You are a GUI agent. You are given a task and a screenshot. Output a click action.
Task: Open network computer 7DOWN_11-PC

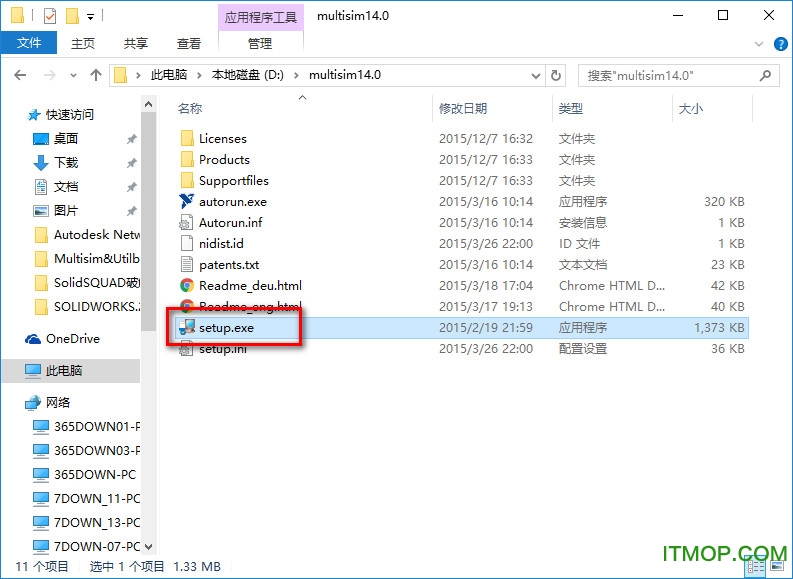tap(86, 499)
